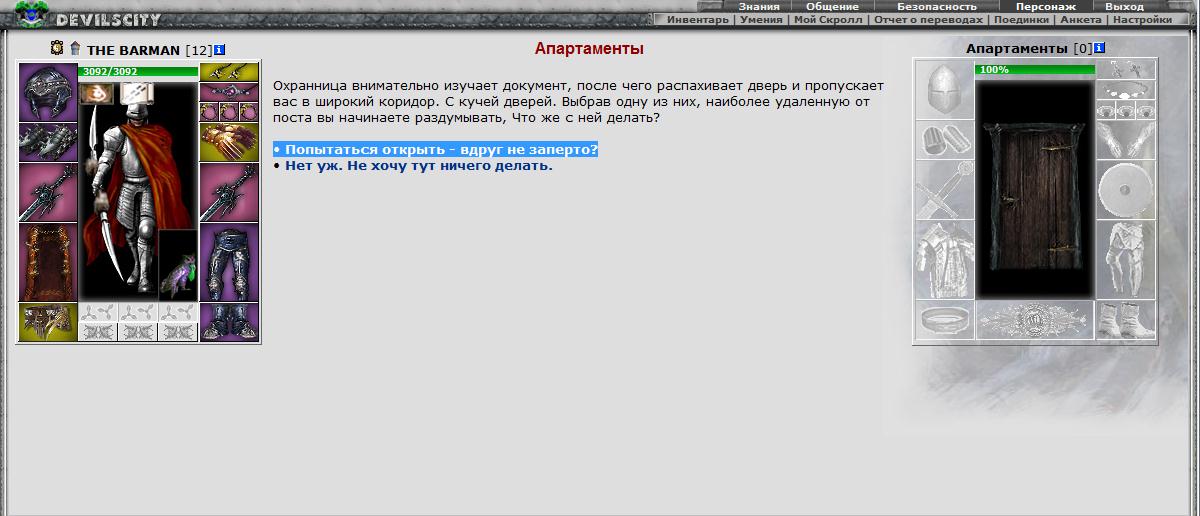Click the owl pet icon
Viewport: 1200px width, 516px height.
[178, 264]
